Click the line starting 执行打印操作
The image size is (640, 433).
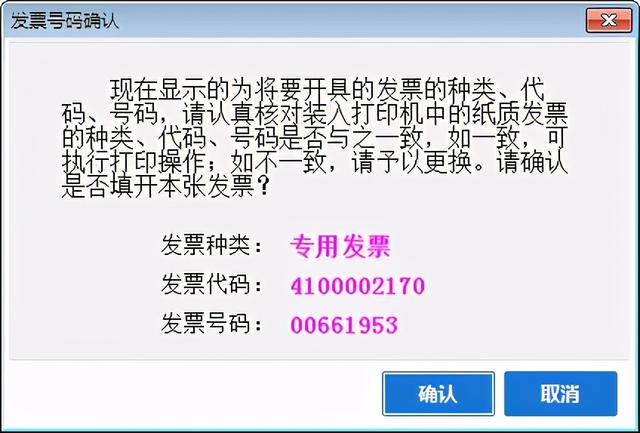pyautogui.click(x=314, y=163)
